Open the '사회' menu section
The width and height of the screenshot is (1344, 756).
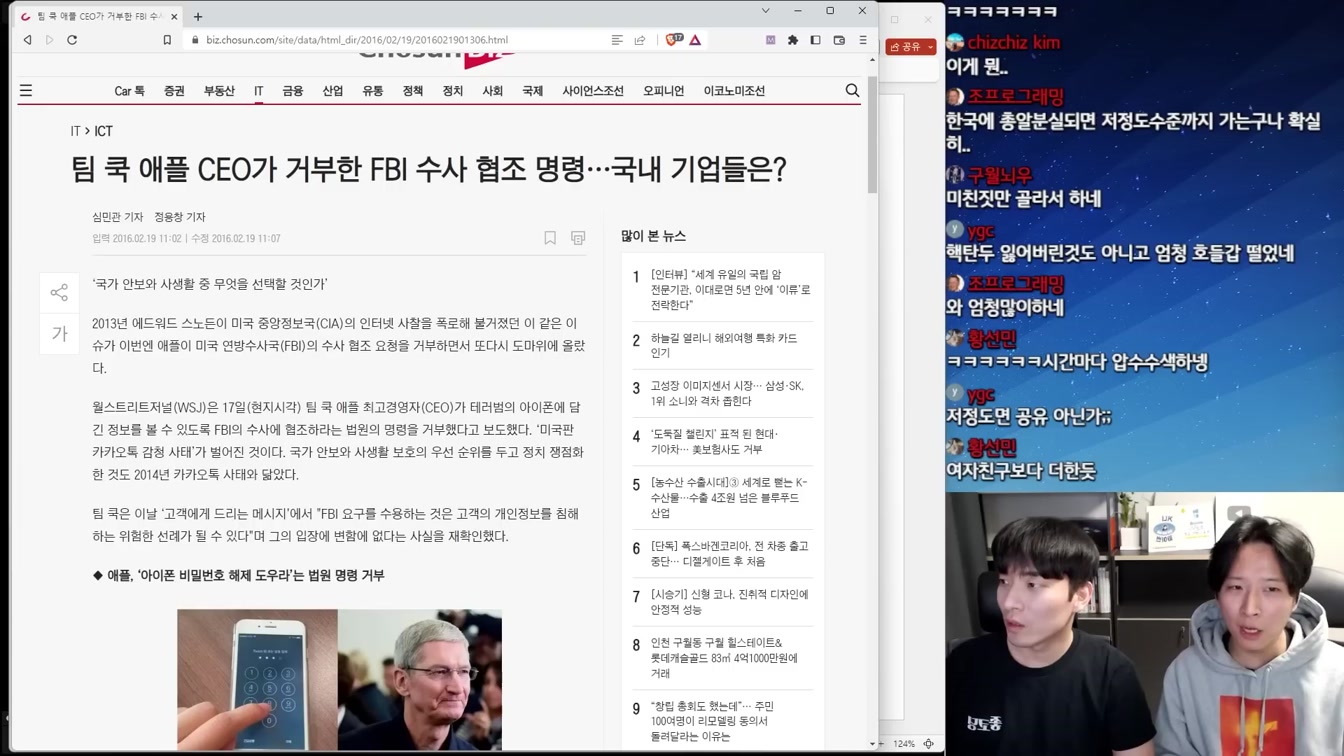[x=493, y=91]
